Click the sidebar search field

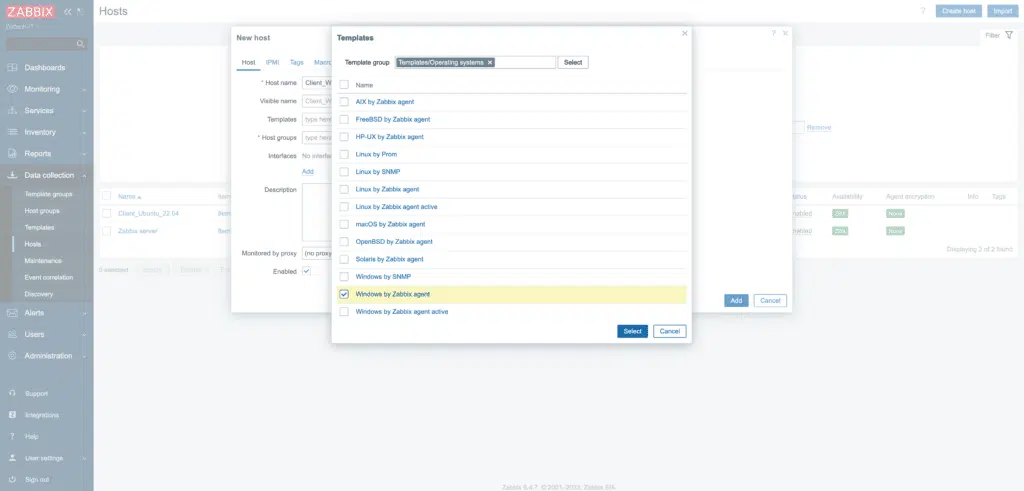40,44
